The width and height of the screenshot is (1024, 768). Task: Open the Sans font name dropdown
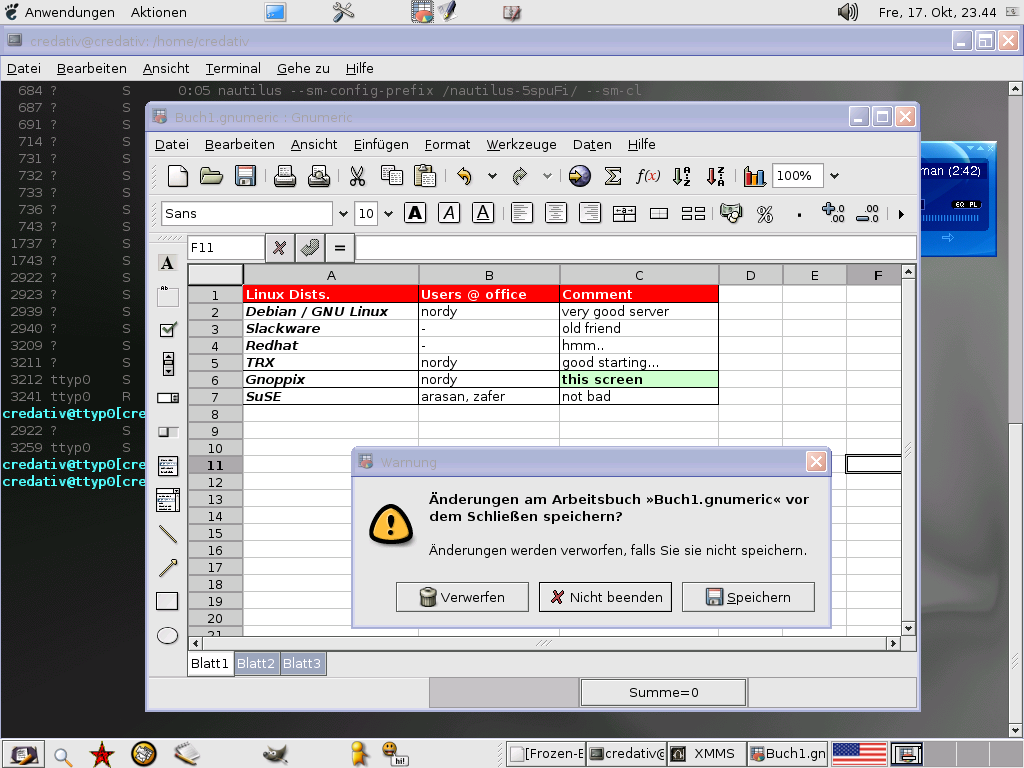point(344,214)
